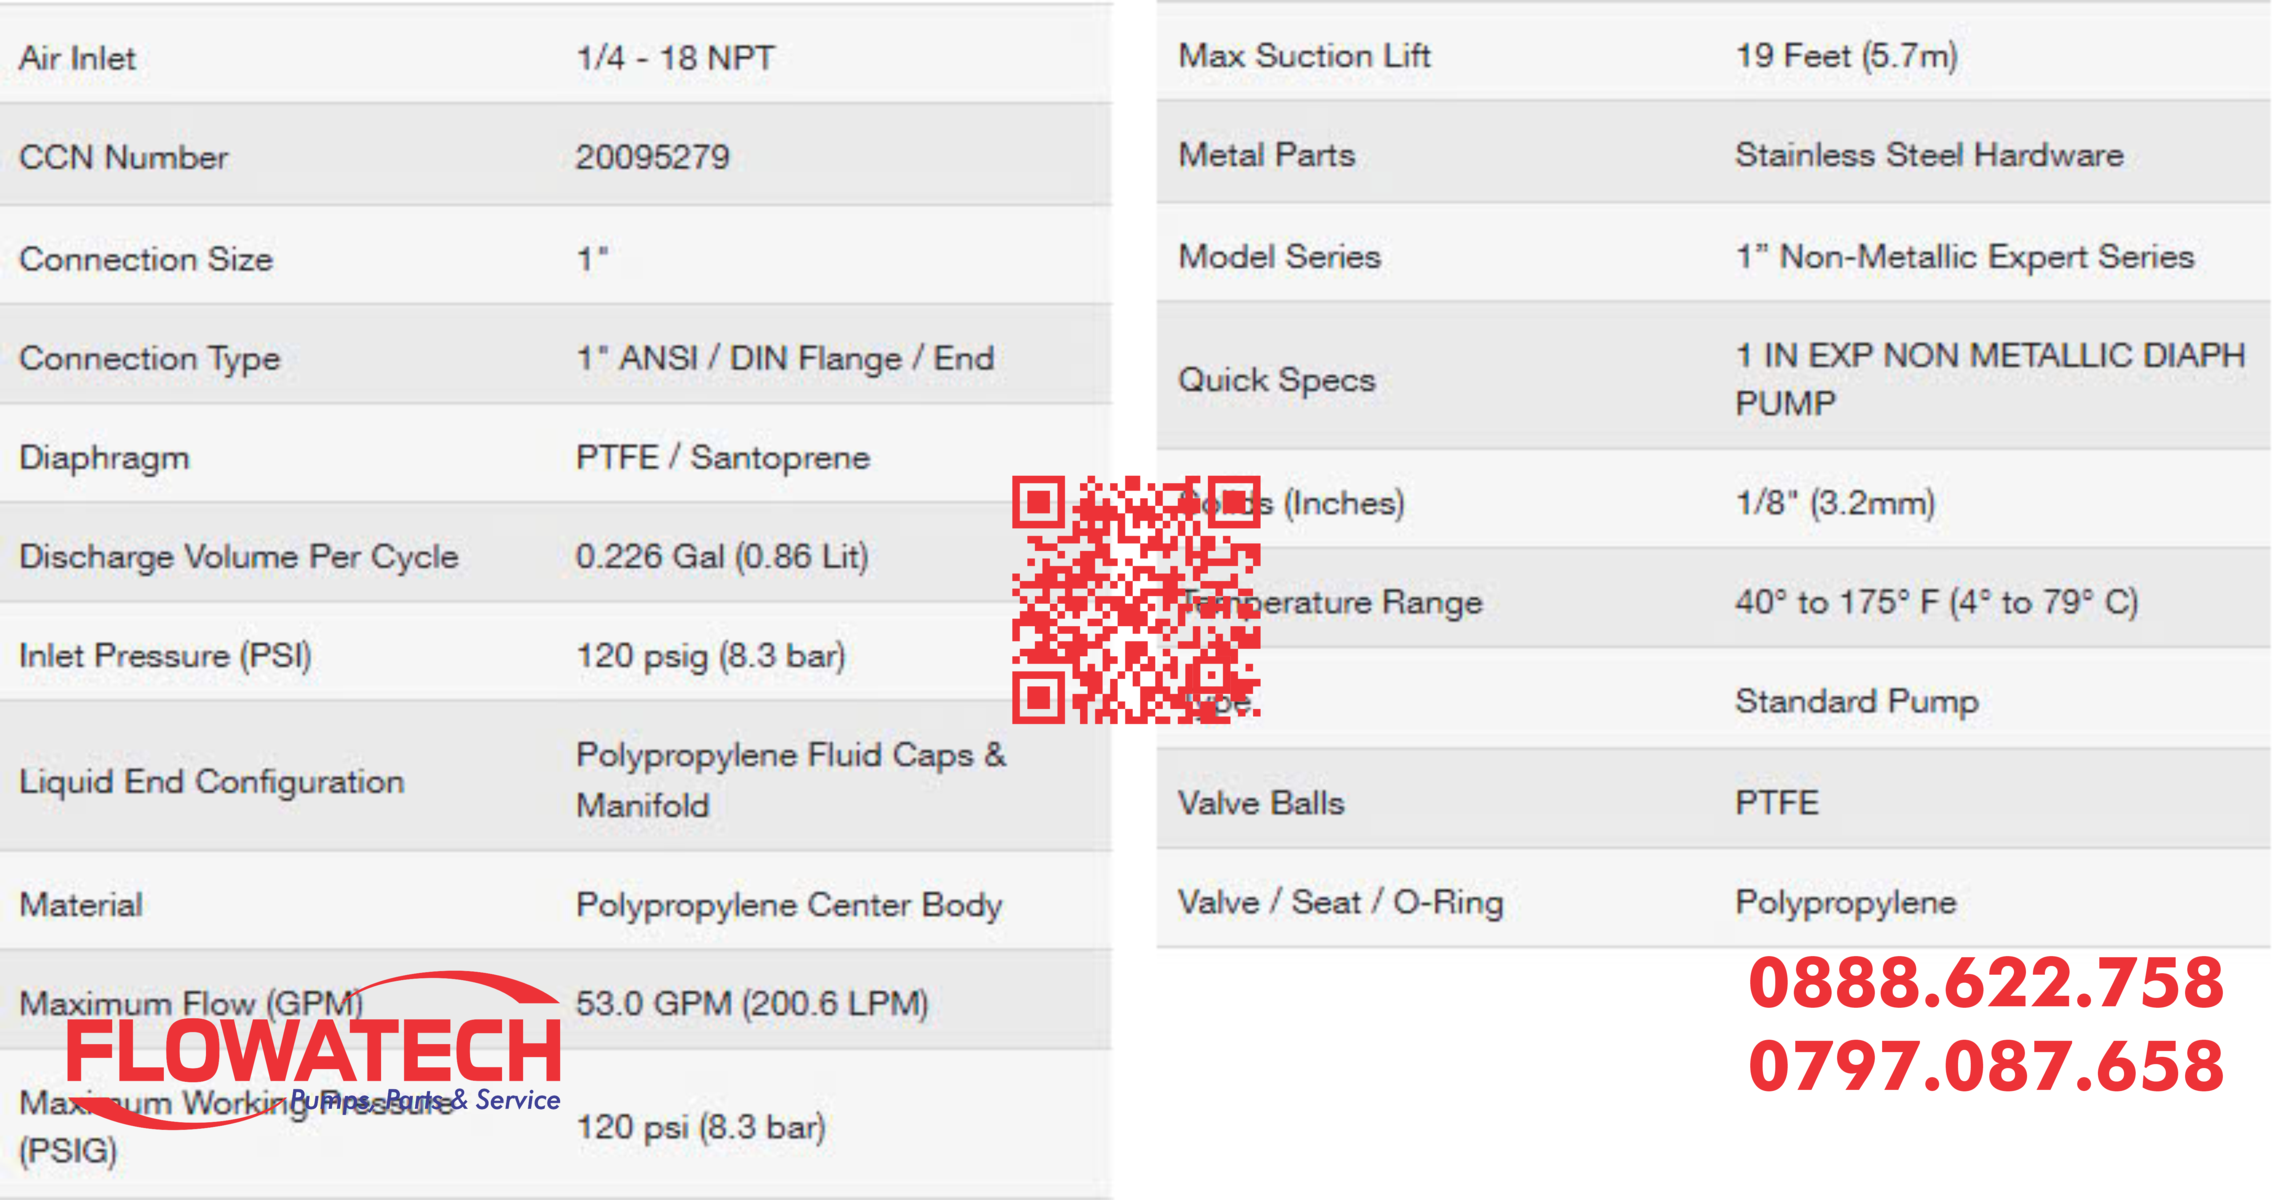The image size is (2273, 1200).
Task: Click the Inlet Pressure 120 psig value
Action: (x=711, y=656)
